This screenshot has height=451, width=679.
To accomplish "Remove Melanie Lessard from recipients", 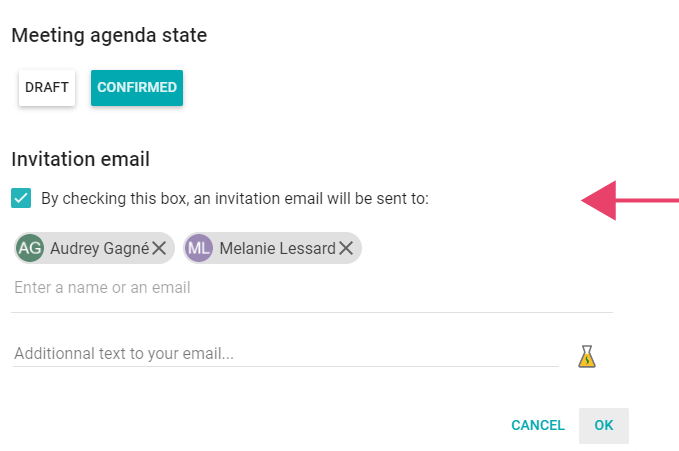I will click(x=346, y=248).
